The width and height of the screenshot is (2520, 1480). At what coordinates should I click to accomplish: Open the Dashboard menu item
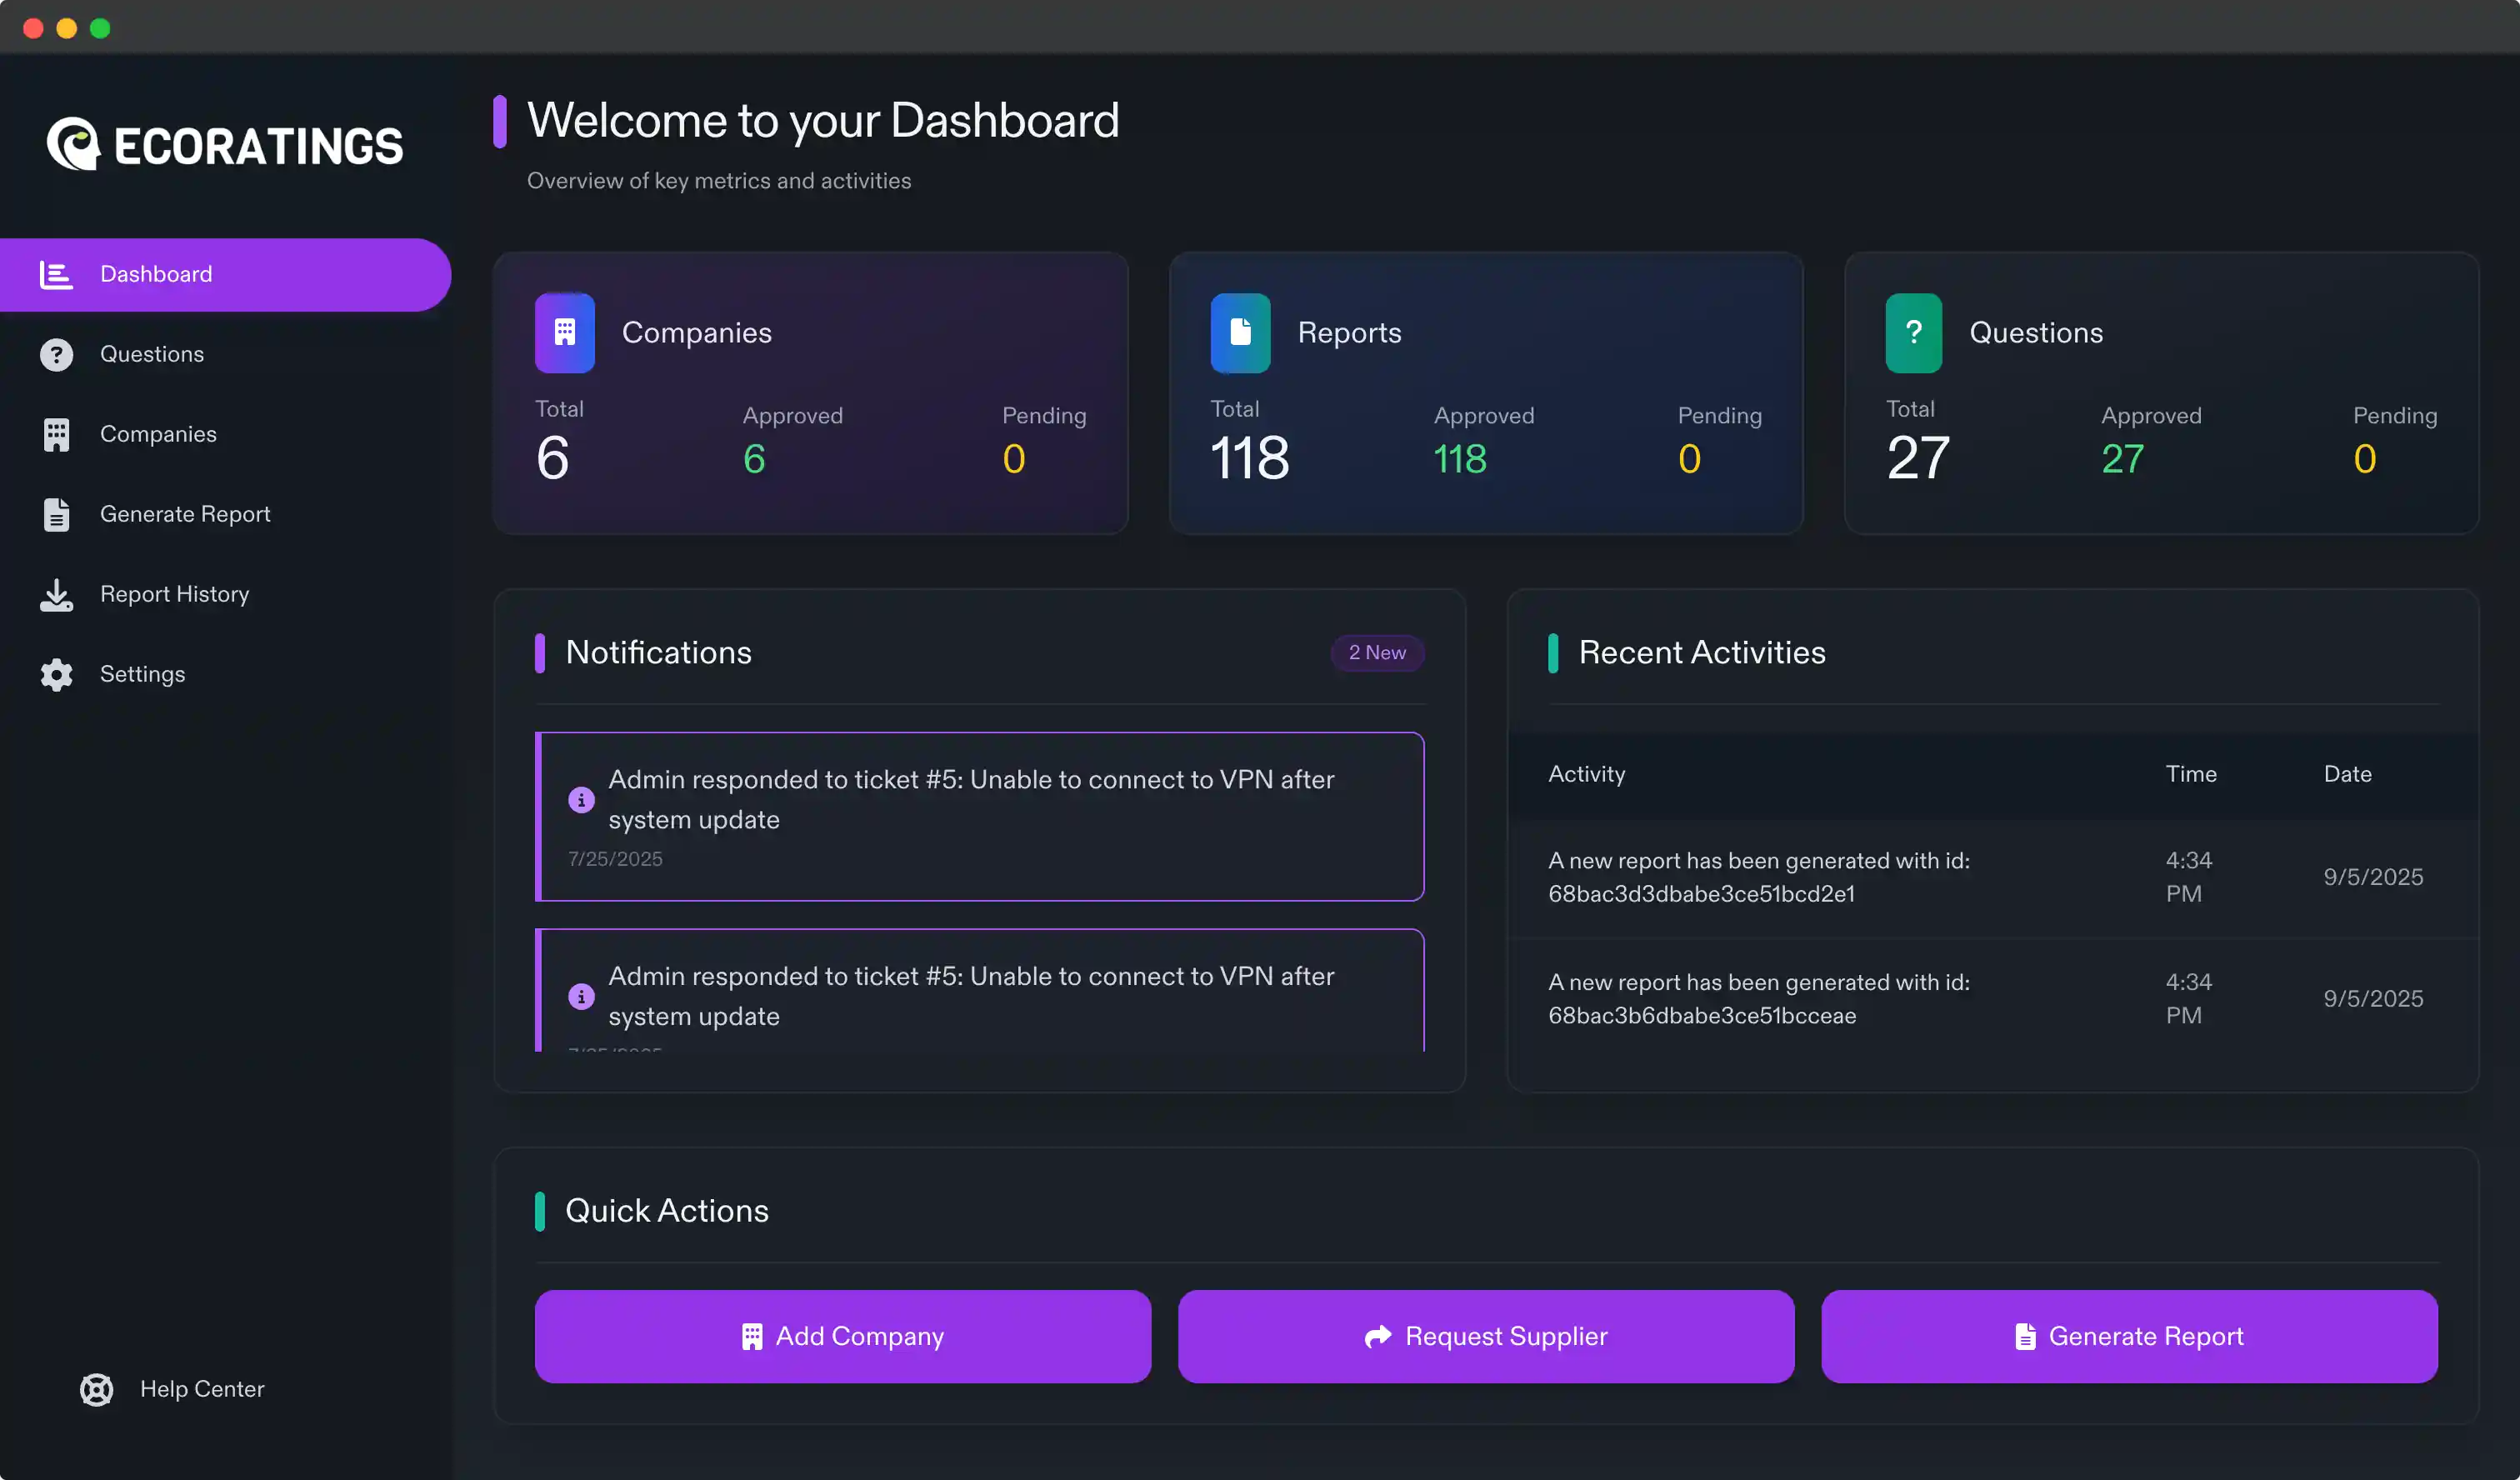tap(156, 274)
